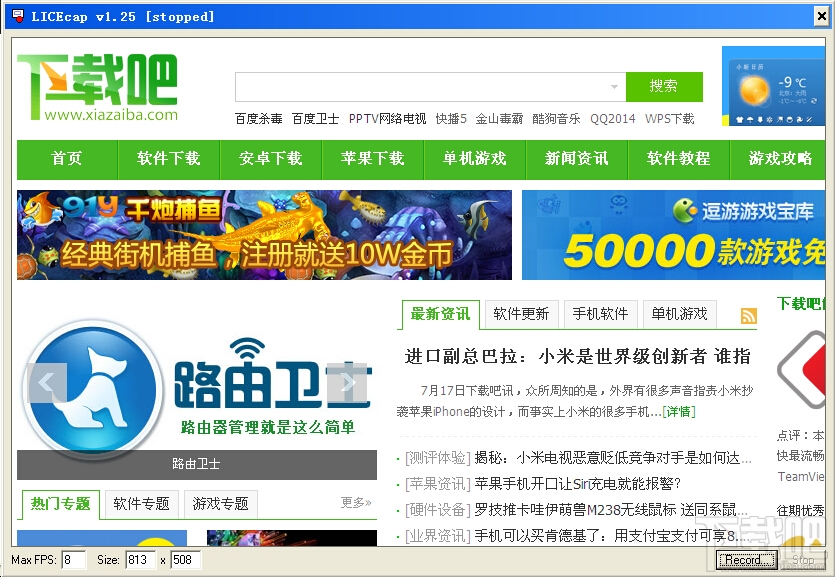Show the previous slide in the carousel

point(47,382)
